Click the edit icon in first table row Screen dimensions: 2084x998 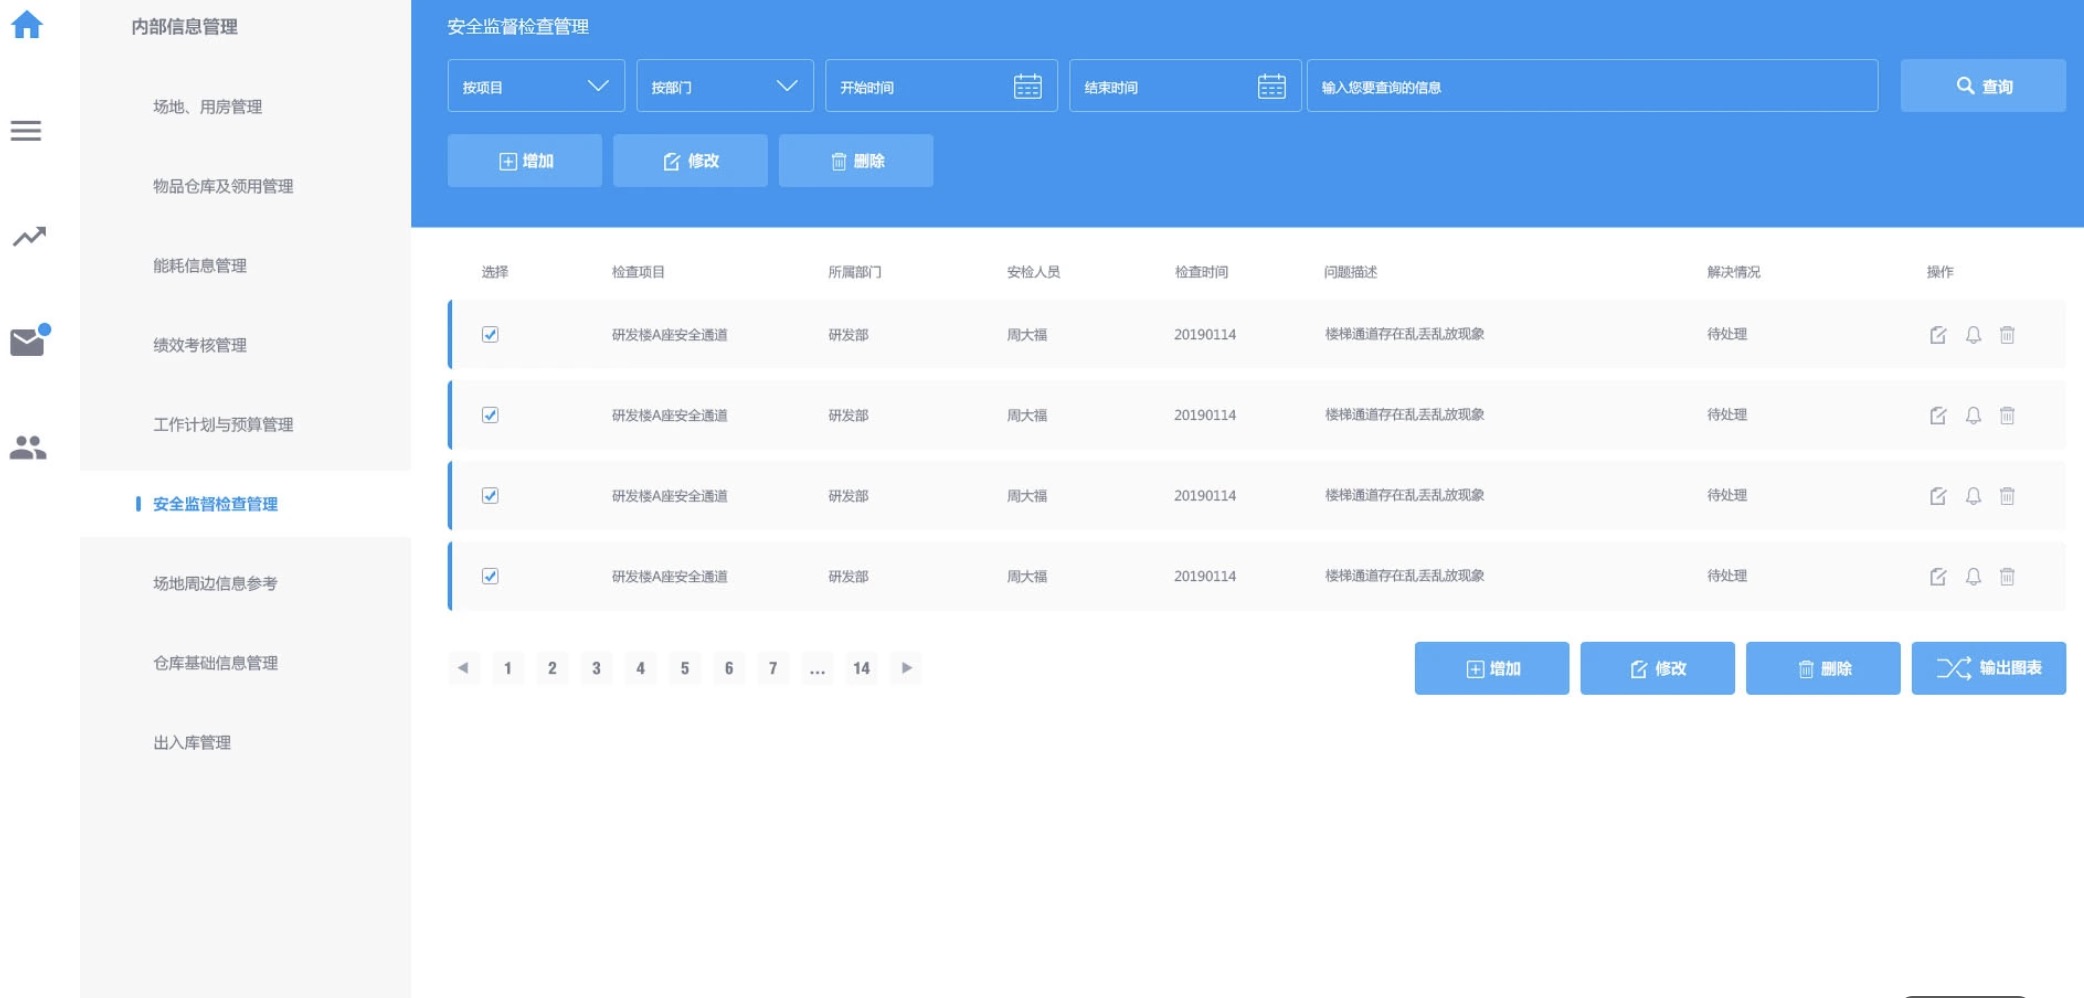[x=1938, y=335]
